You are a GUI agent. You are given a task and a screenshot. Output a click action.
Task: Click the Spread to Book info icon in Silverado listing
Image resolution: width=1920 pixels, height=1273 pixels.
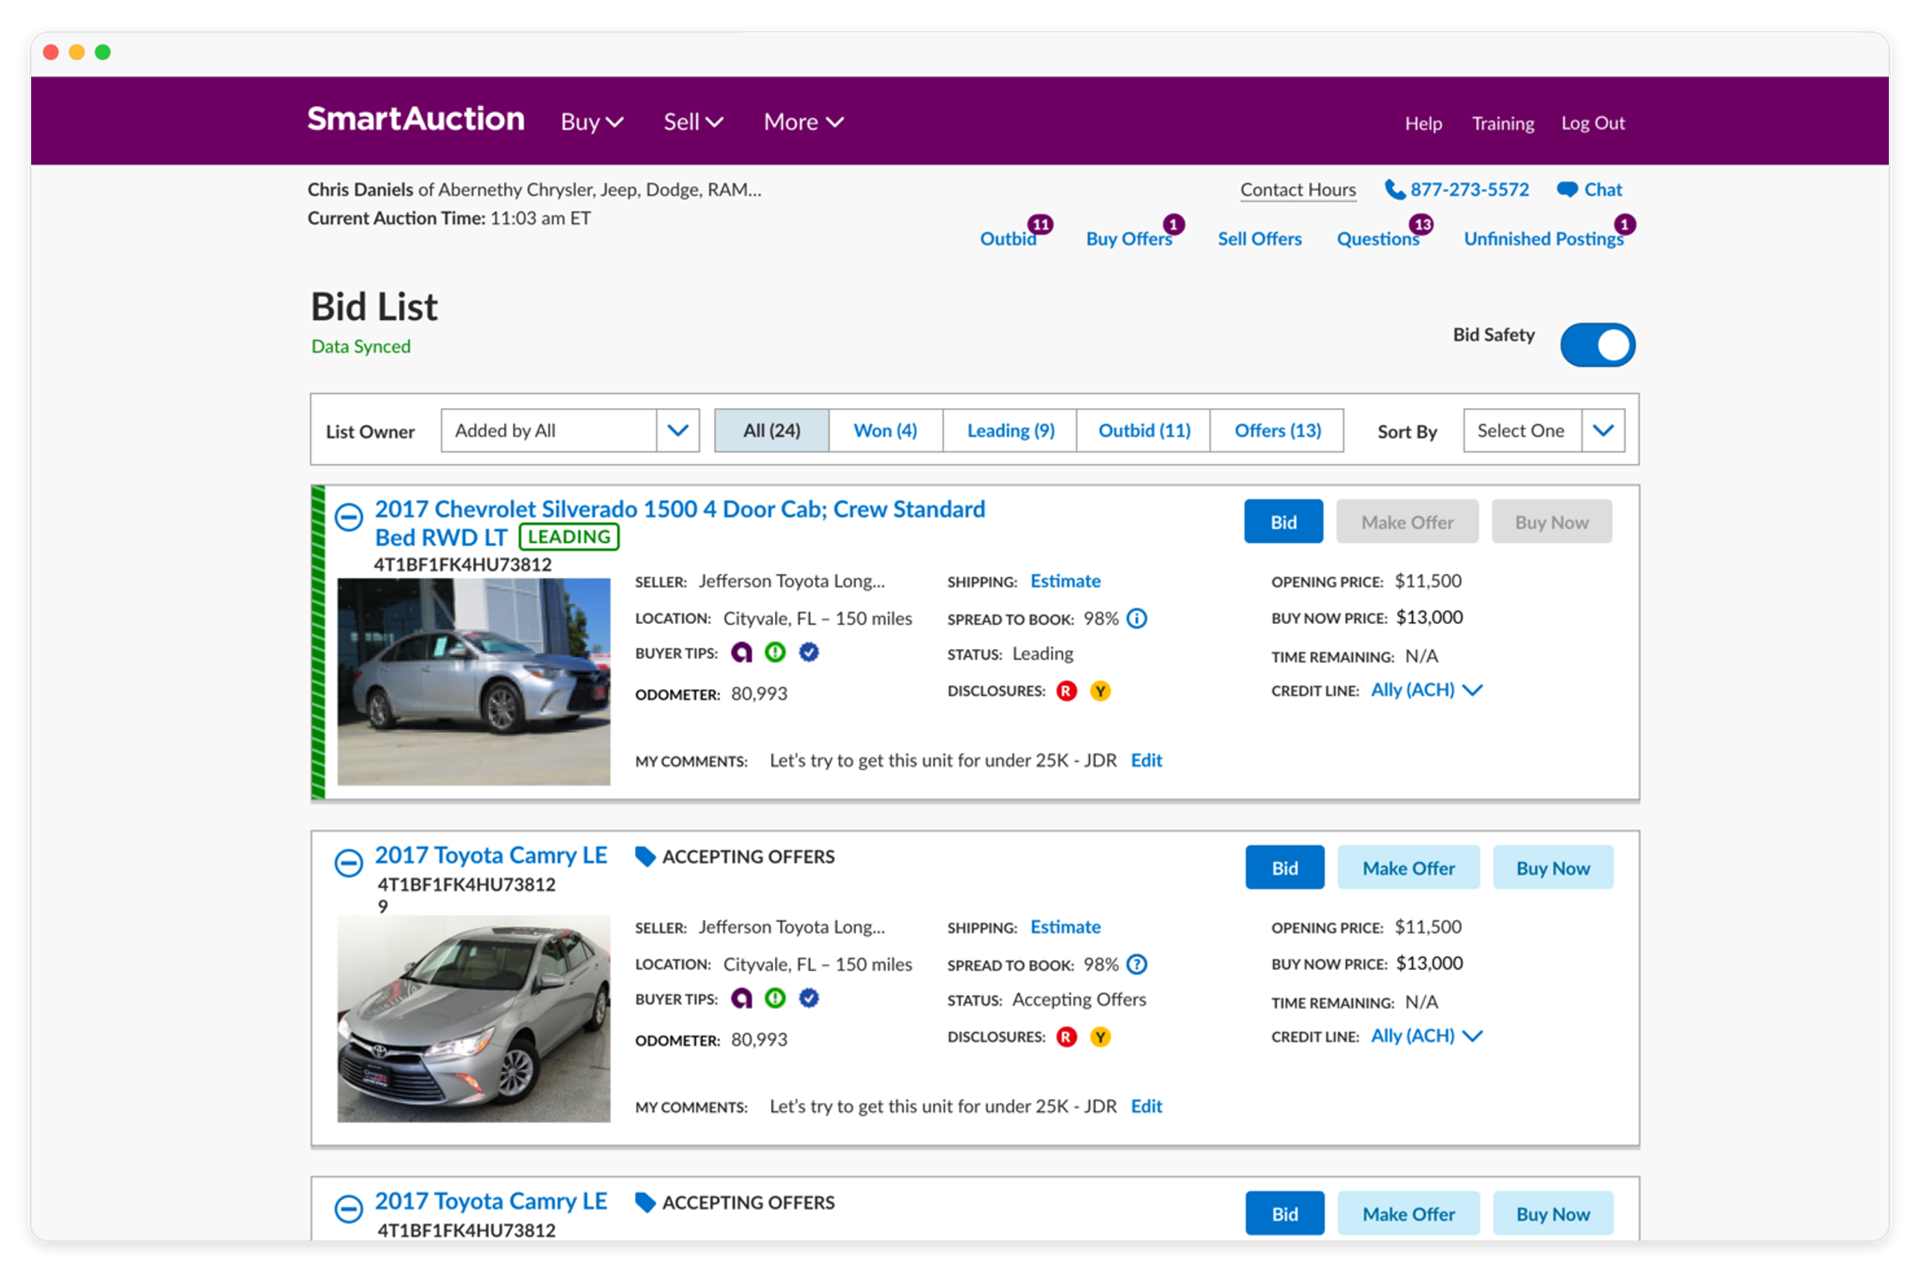1137,619
